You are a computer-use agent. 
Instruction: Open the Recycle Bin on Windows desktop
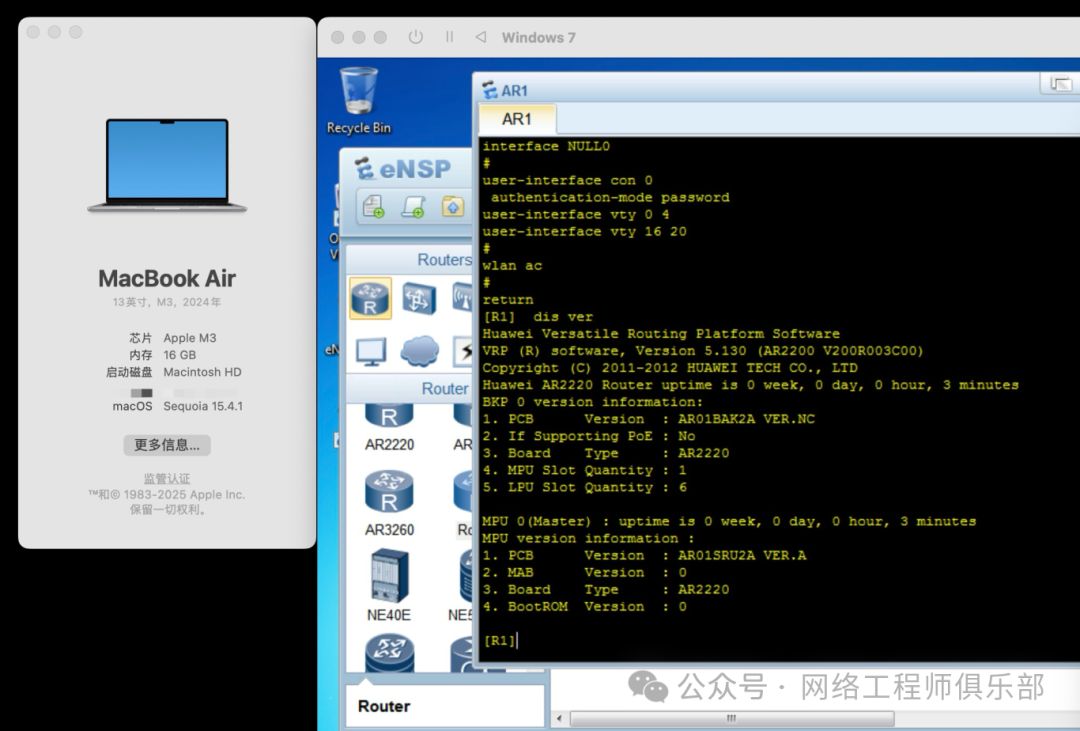[x=358, y=101]
